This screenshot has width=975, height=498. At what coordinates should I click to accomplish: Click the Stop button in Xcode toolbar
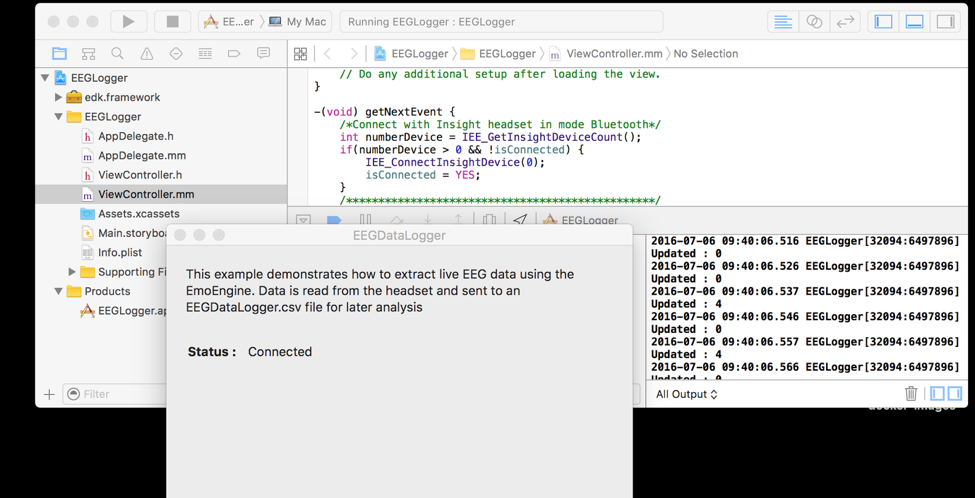pos(172,21)
